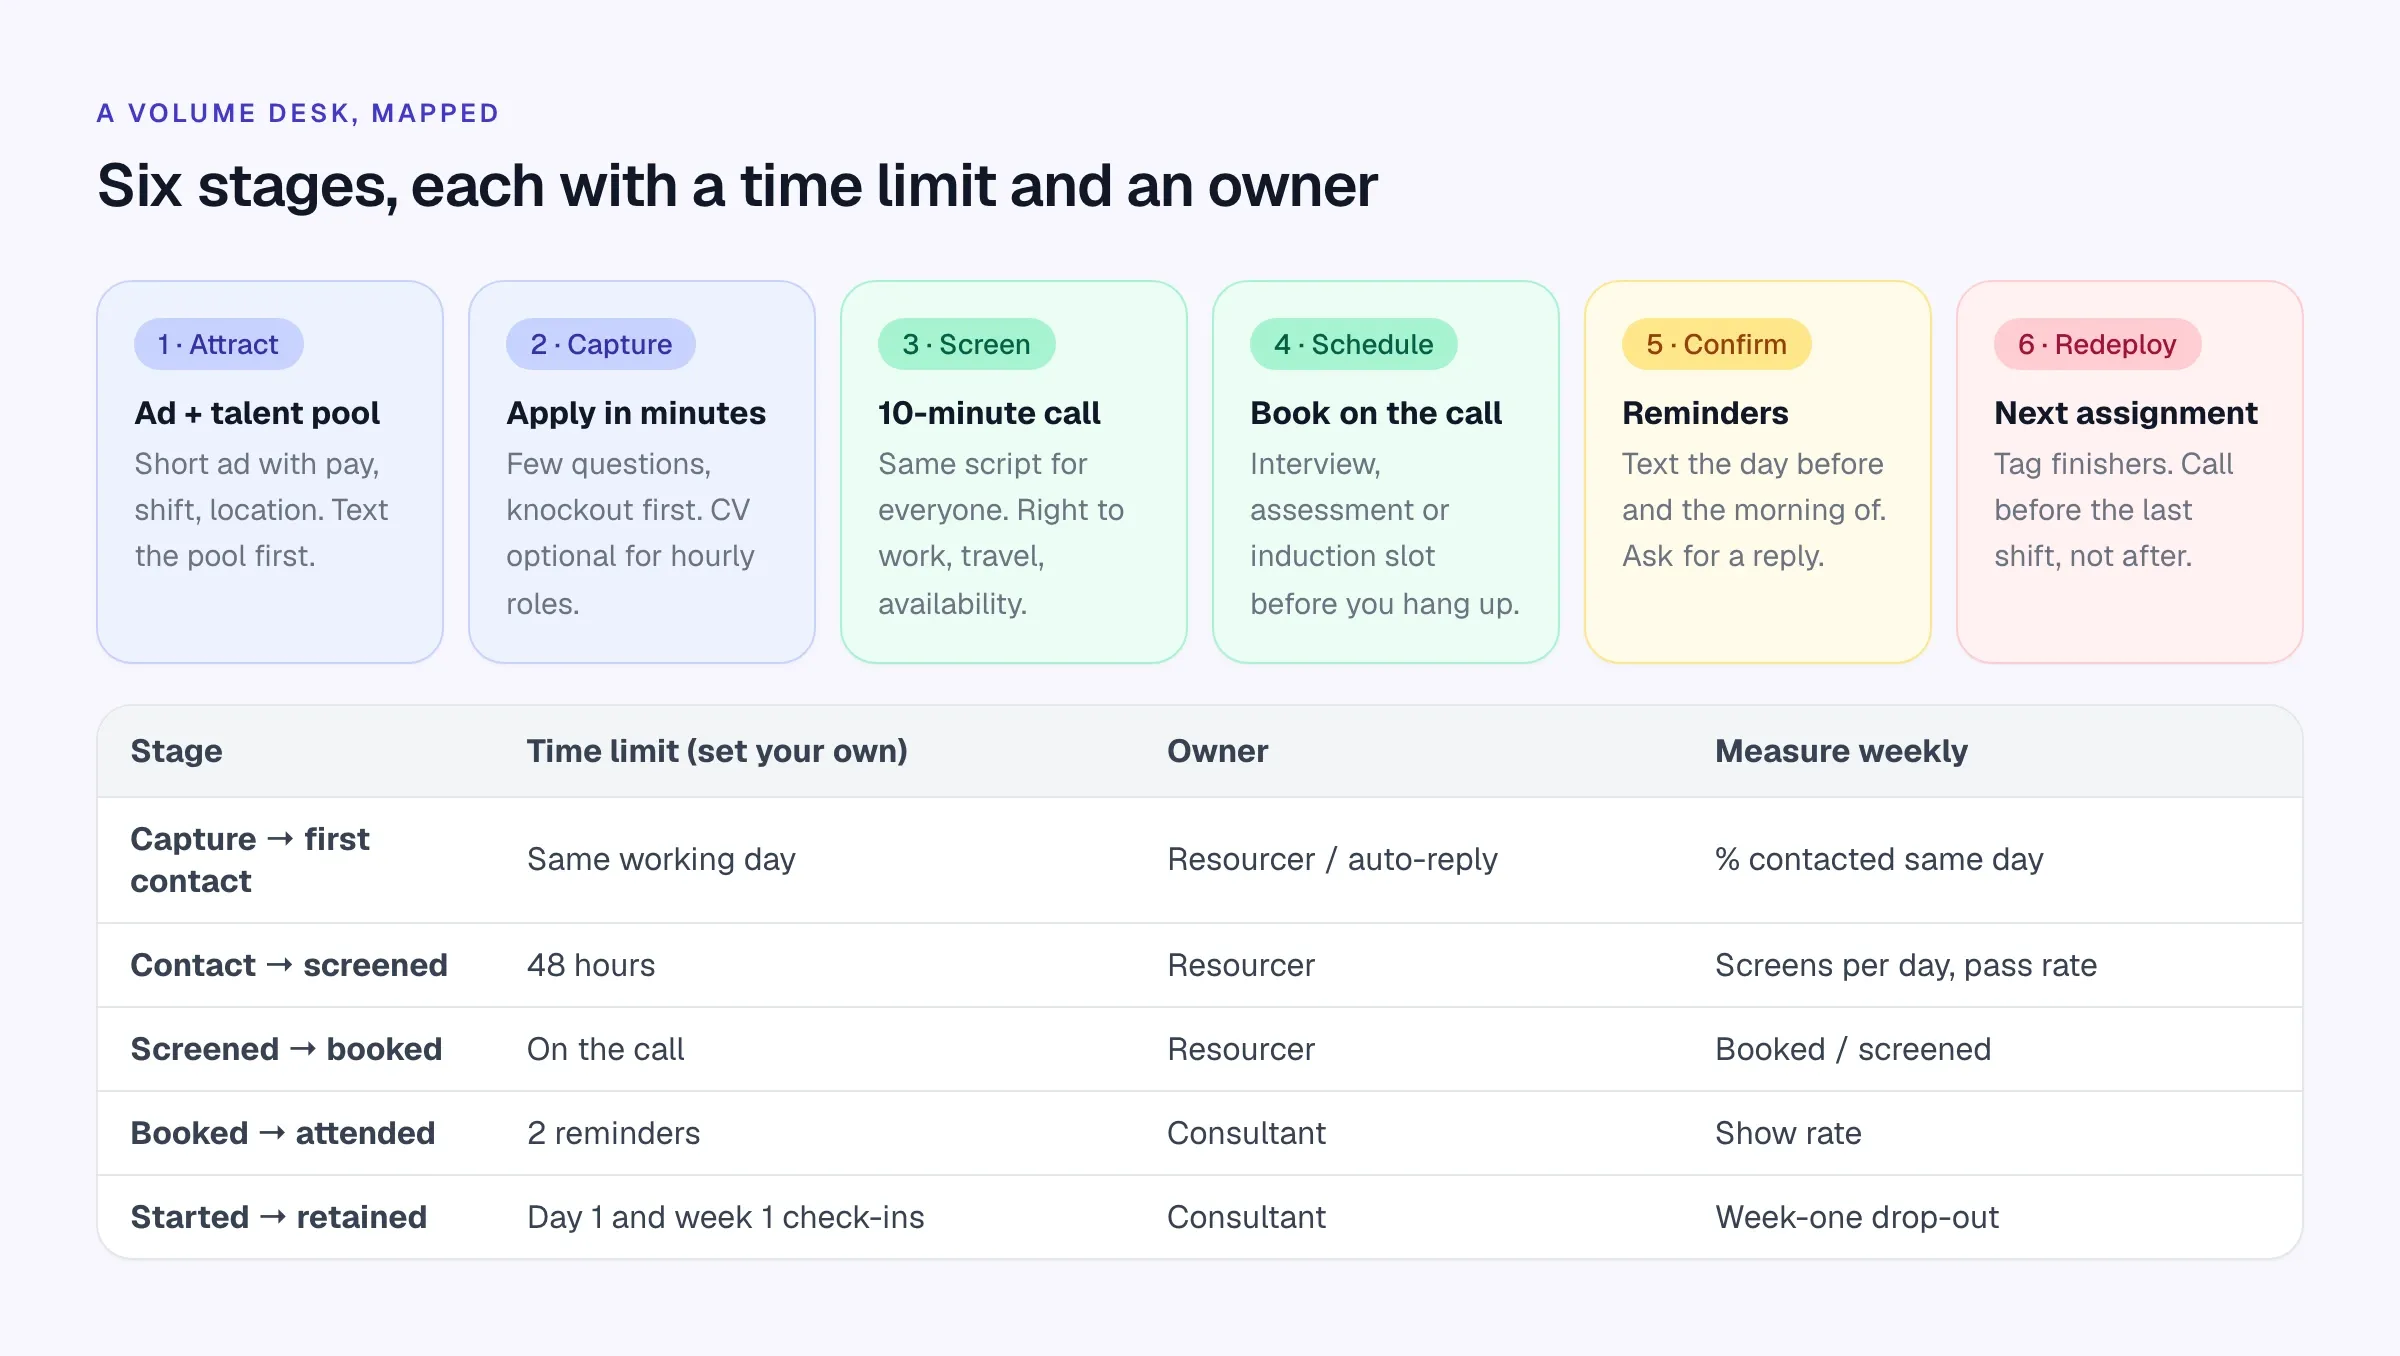Click the '4 · Schedule' stage badge
This screenshot has width=2400, height=1356.
click(1353, 344)
